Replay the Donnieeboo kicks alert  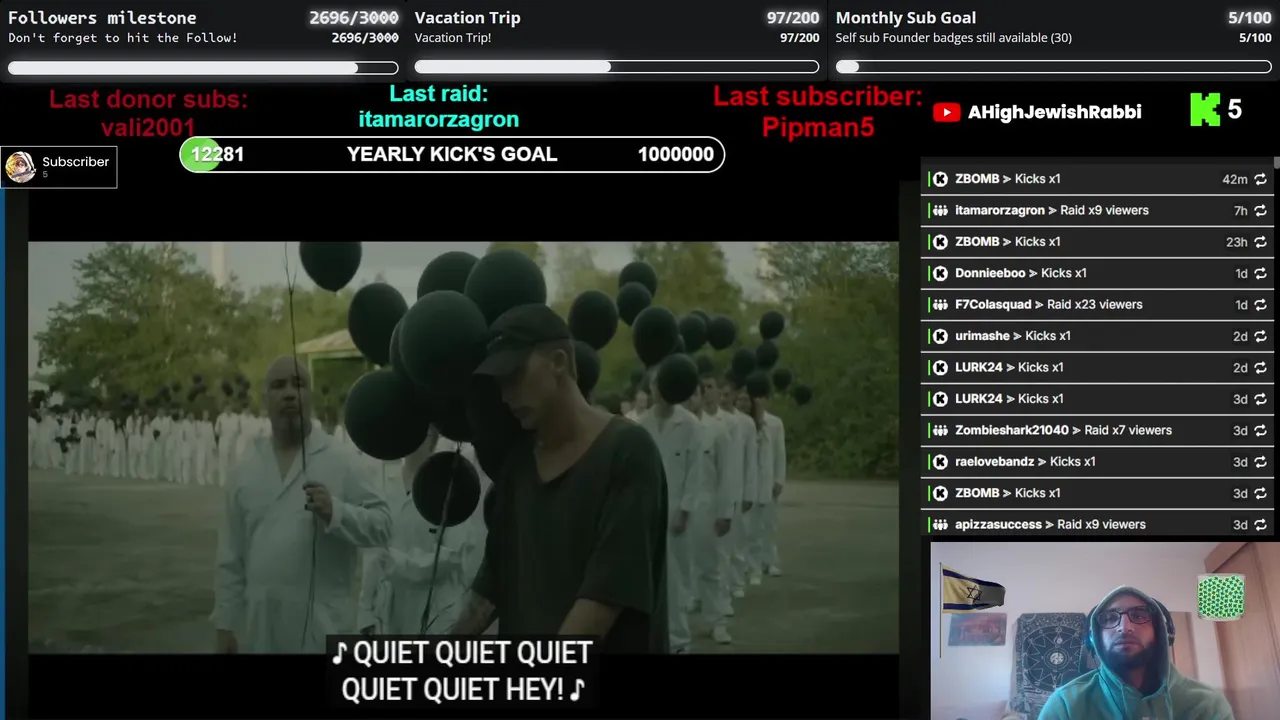point(1260,273)
